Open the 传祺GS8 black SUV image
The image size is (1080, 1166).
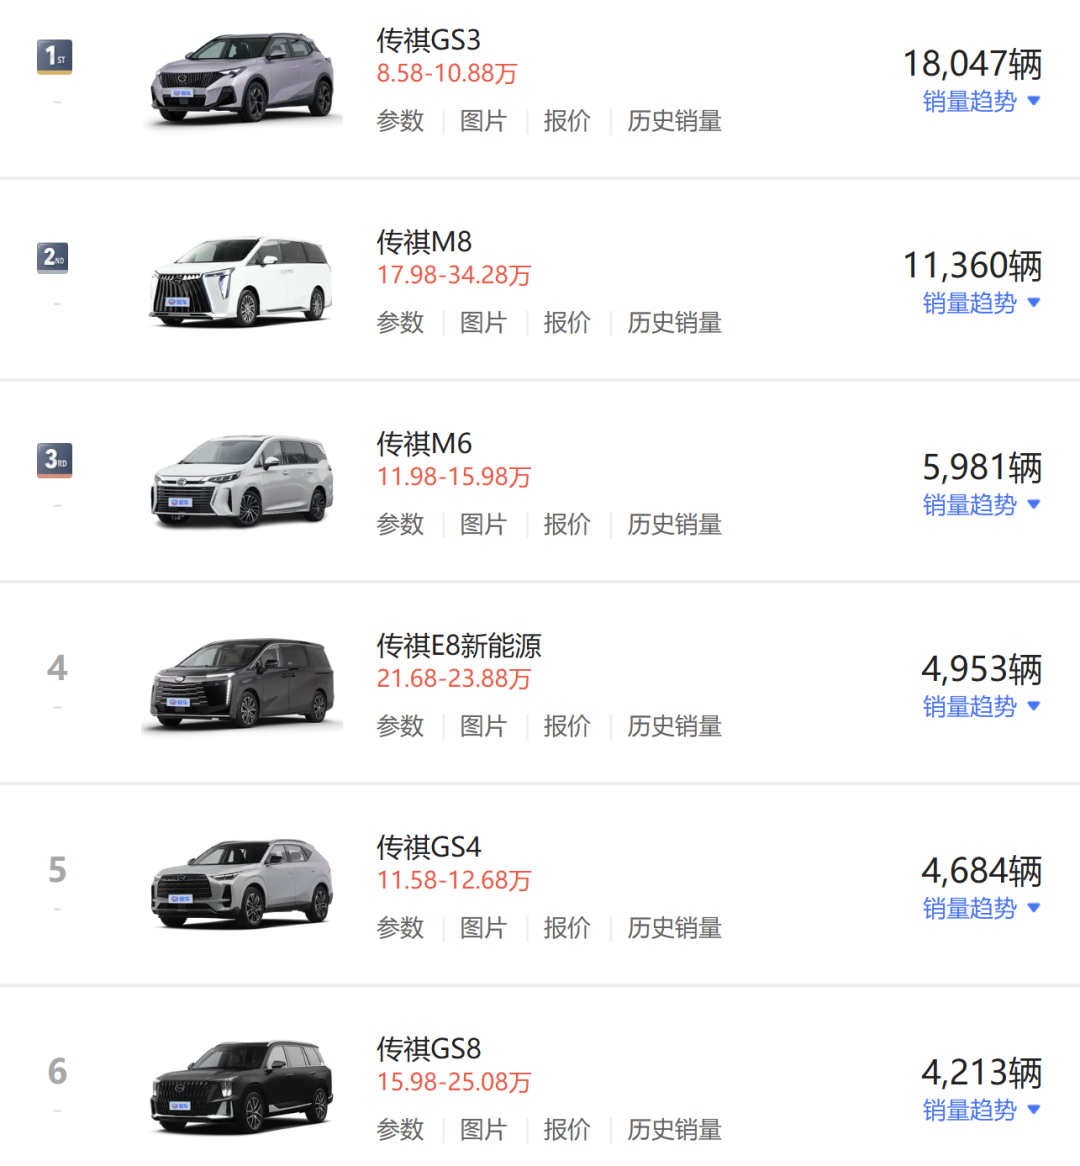point(242,1087)
